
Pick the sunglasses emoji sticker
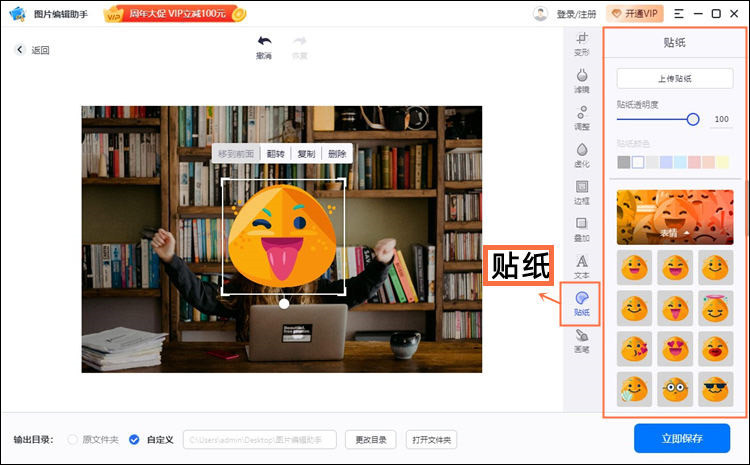(713, 388)
